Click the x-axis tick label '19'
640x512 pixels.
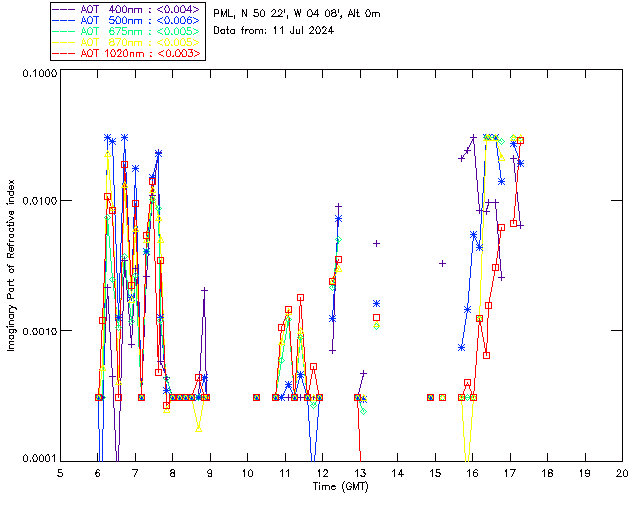point(585,473)
